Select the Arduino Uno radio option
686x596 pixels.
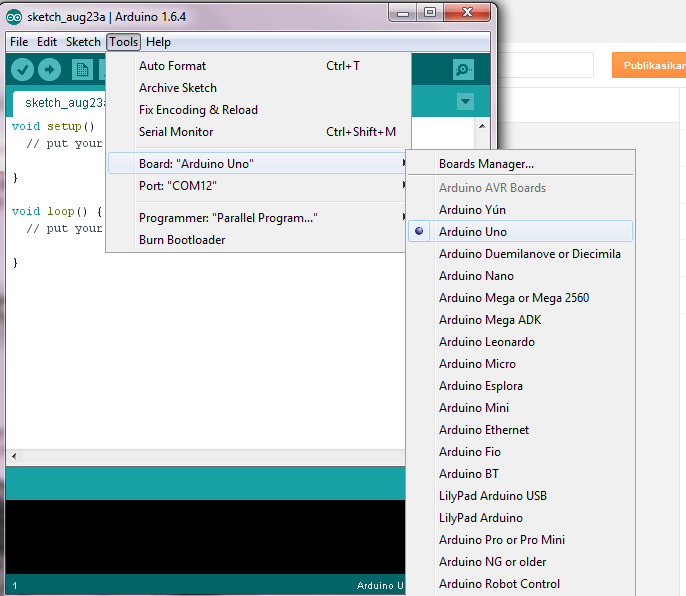(520, 231)
